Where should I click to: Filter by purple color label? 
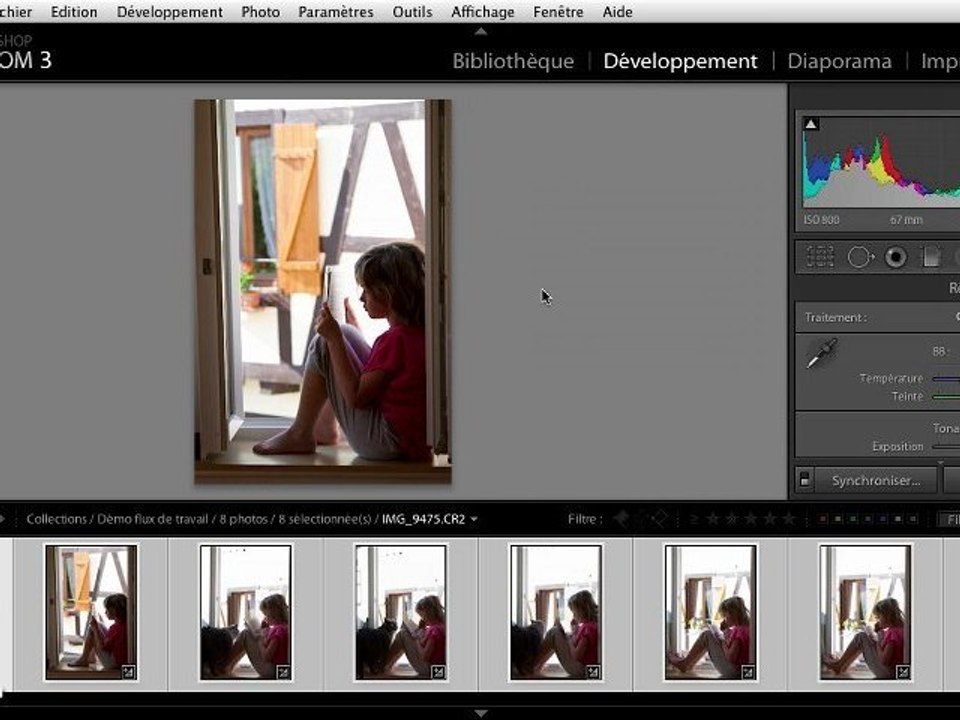pos(883,519)
